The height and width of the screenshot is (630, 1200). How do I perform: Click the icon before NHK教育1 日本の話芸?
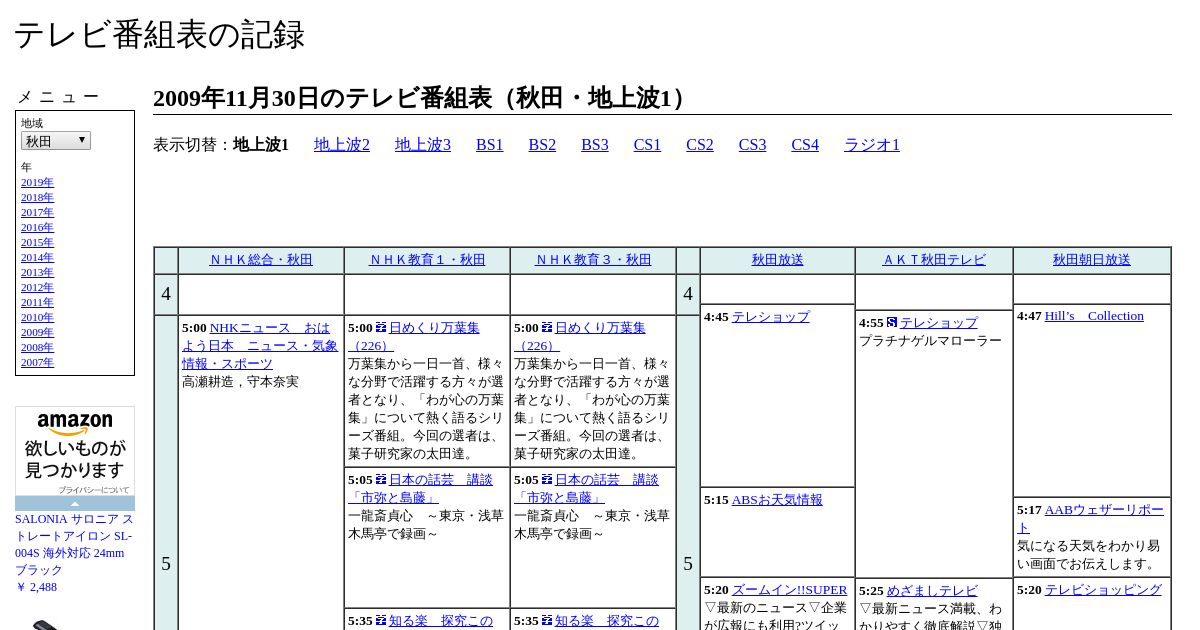coord(381,479)
